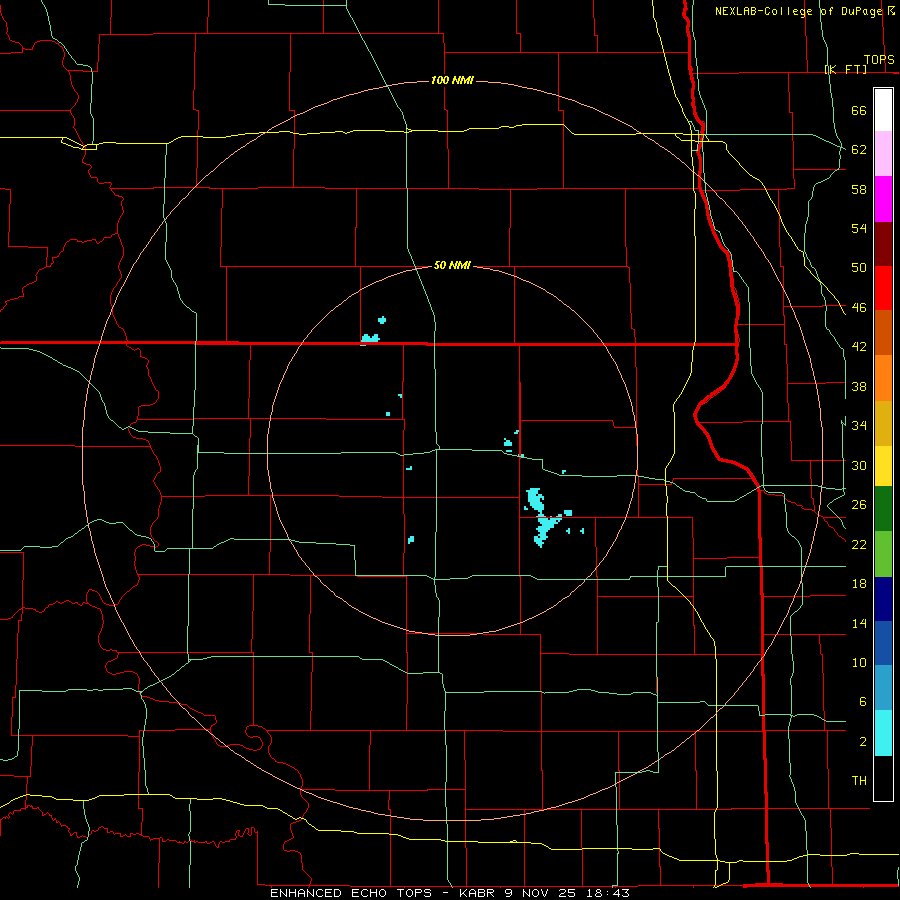
Task: Click the magenta legend color block
Action: pyautogui.click(x=883, y=199)
